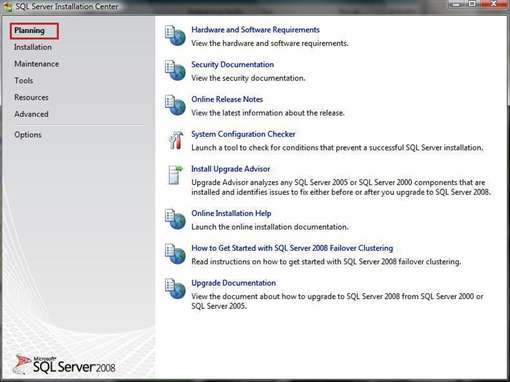
Task: Switch to the Advanced page
Action: pyautogui.click(x=31, y=114)
